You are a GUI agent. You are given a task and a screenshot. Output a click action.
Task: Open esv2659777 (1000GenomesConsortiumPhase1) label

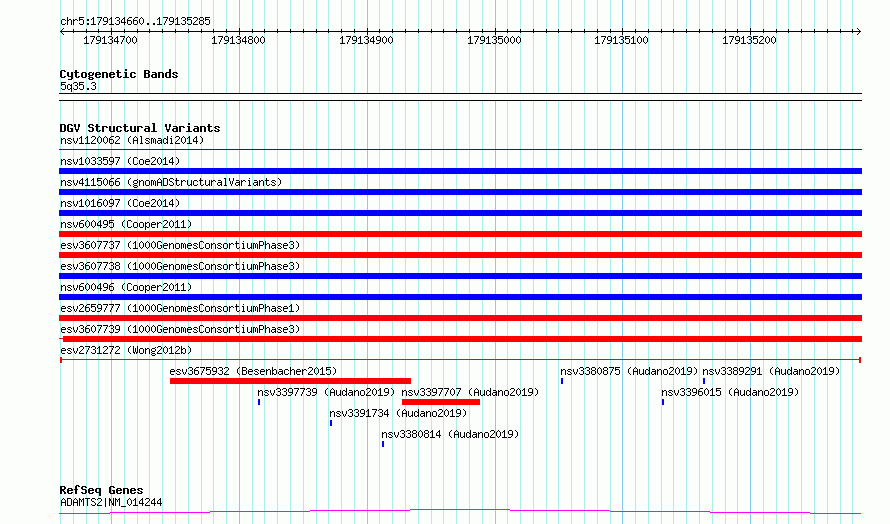click(x=180, y=308)
